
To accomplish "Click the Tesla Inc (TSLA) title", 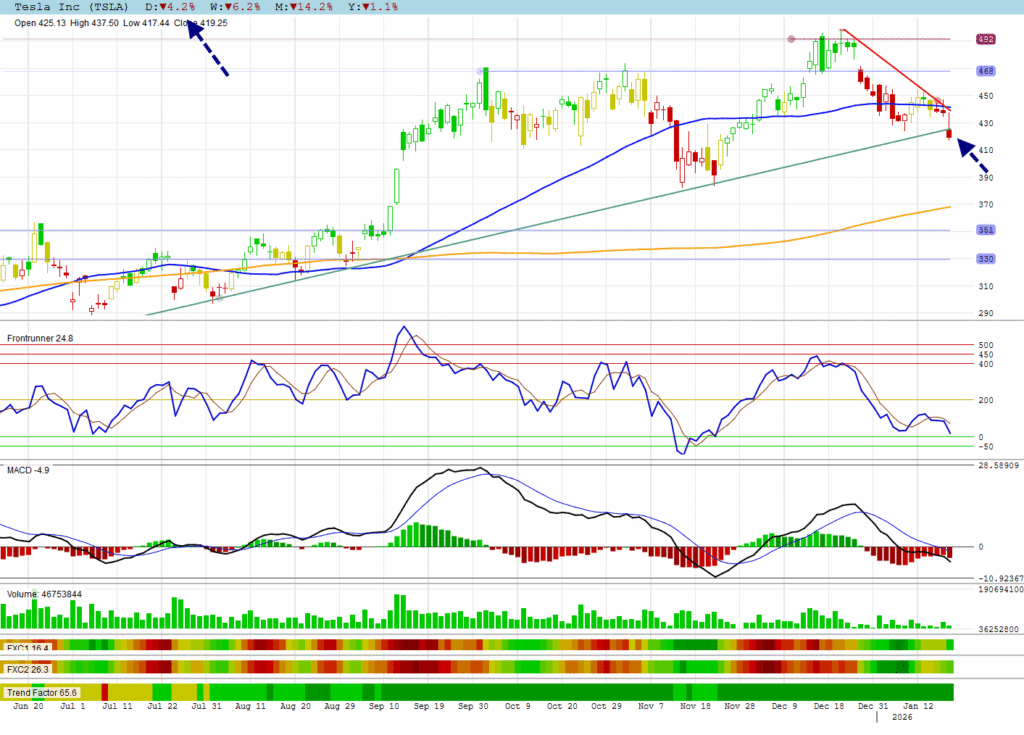I will (70, 7).
